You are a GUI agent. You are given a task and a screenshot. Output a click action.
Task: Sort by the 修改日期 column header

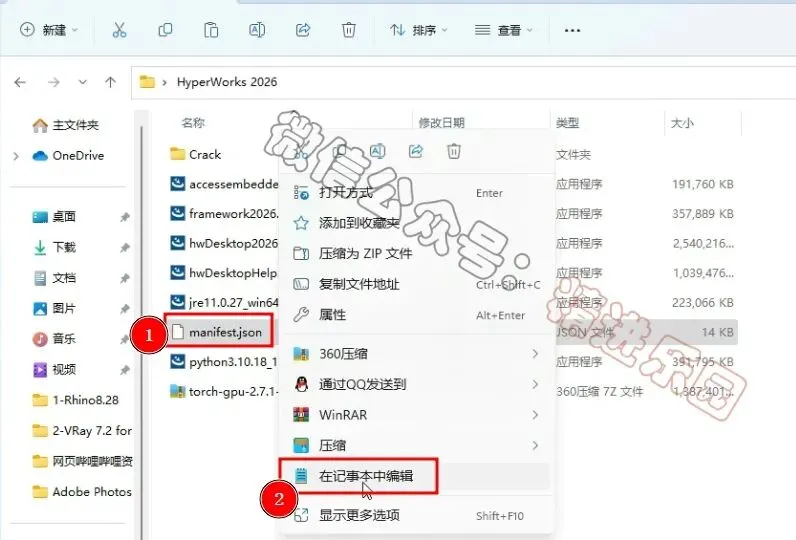[x=441, y=122]
